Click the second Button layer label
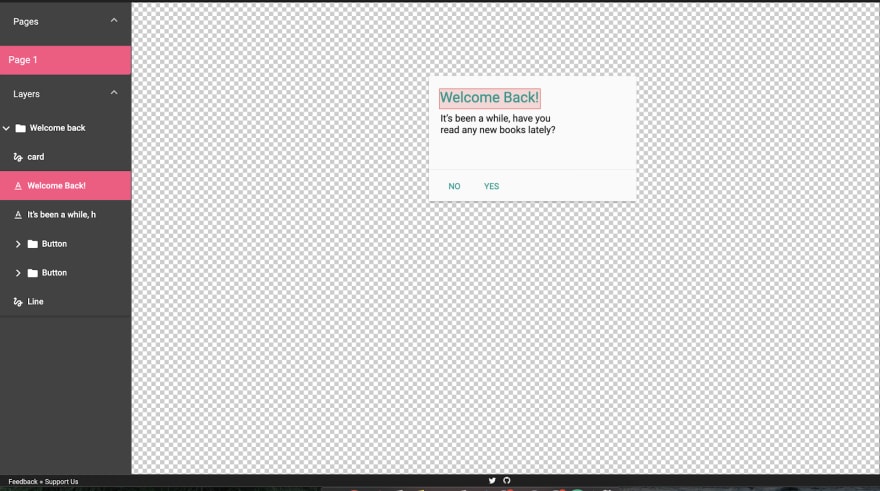Viewport: 880px width, 491px height. point(54,273)
